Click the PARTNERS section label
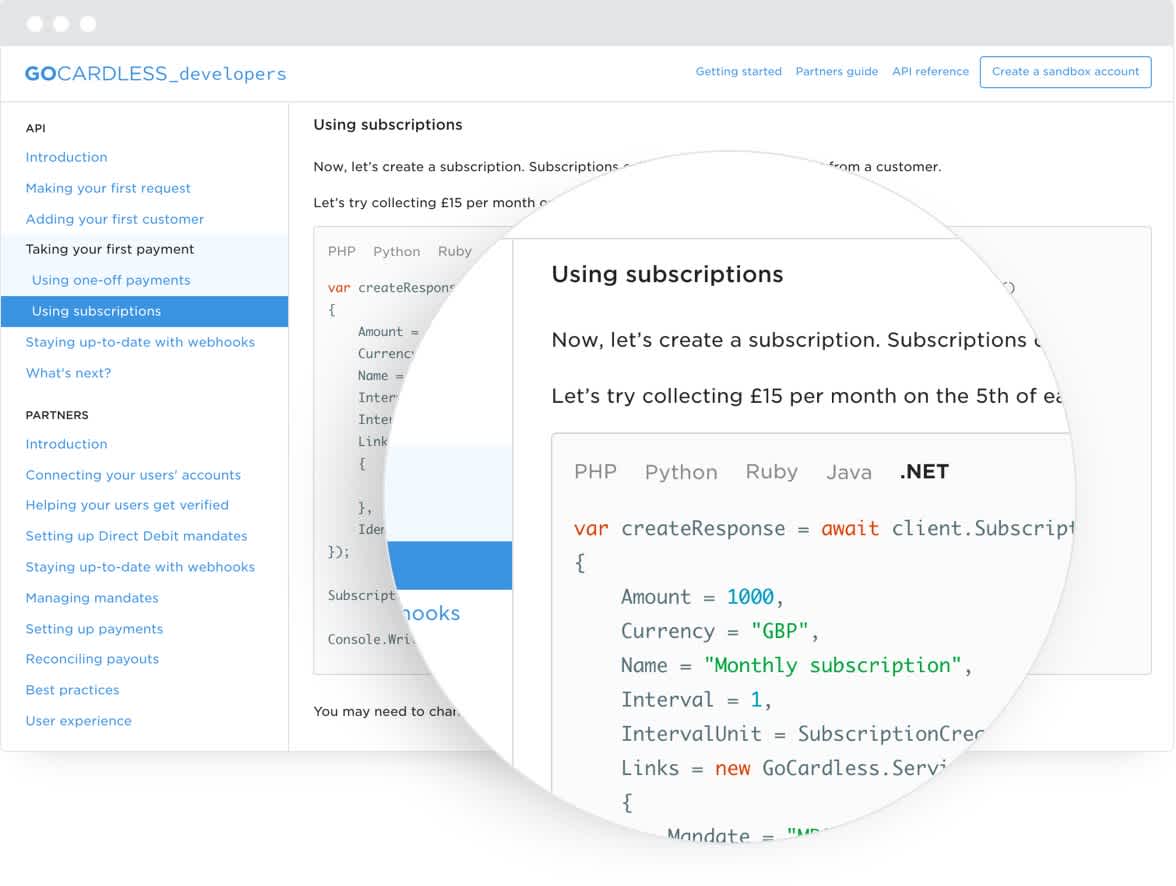 click(57, 415)
